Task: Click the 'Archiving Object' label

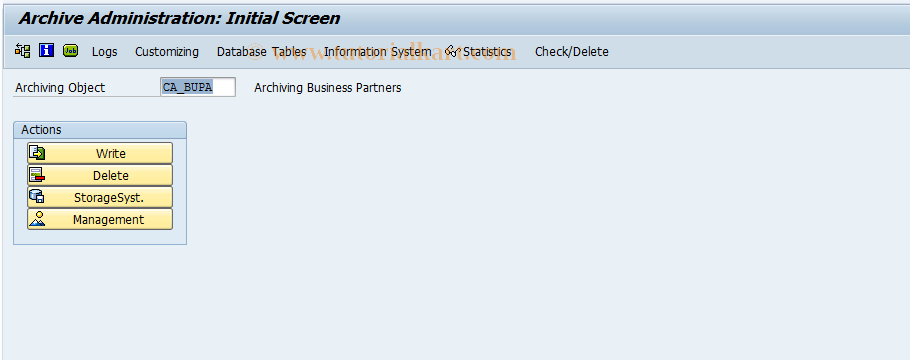Action: [60, 88]
